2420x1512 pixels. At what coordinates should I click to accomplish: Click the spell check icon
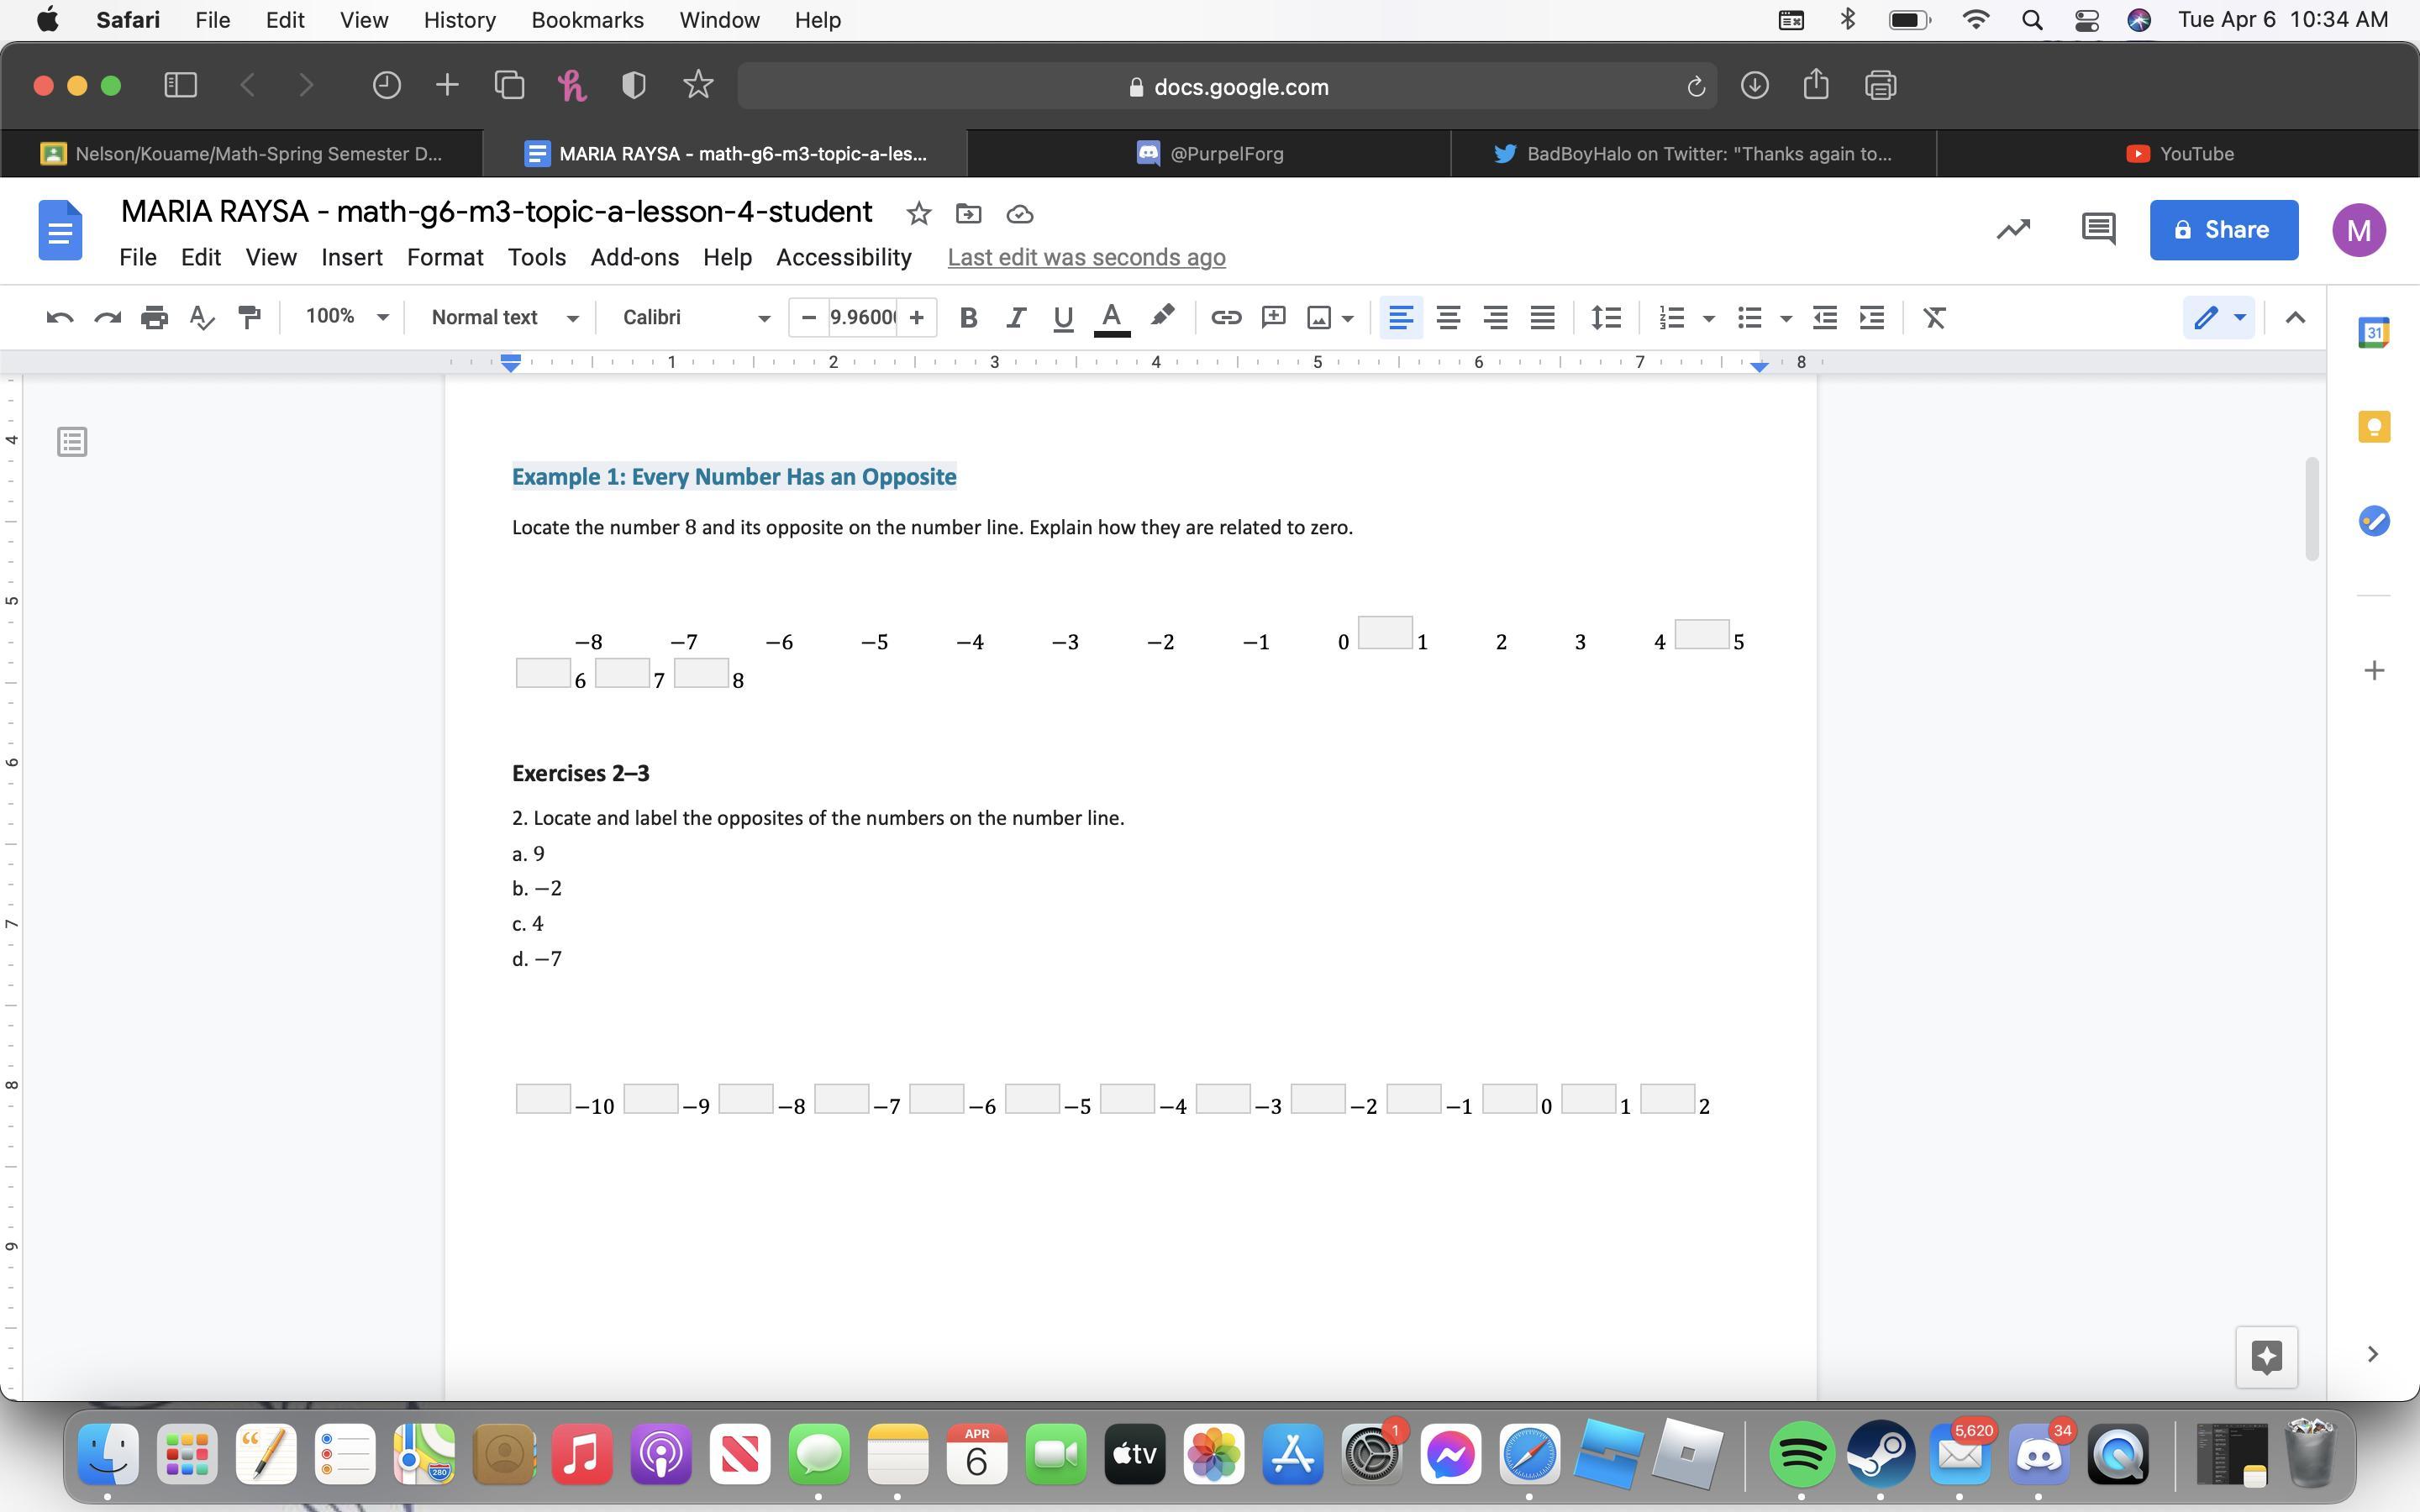coord(202,317)
